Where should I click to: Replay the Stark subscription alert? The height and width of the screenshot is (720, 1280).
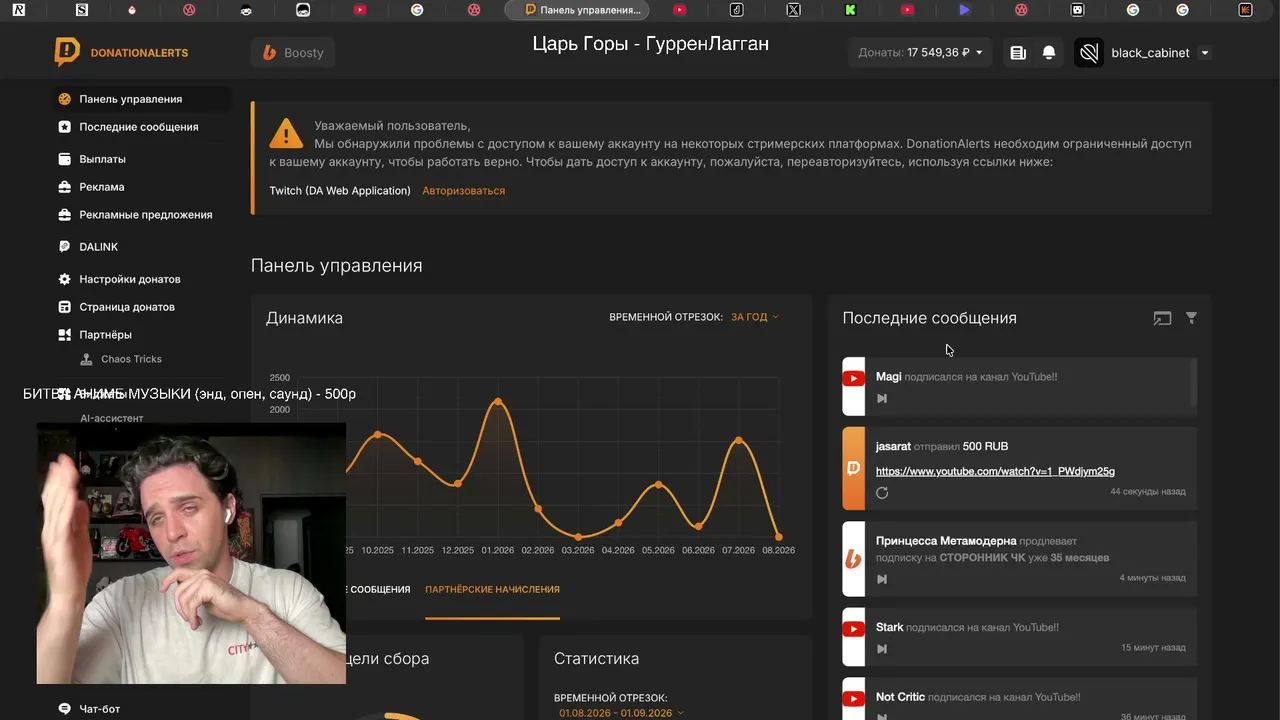tap(882, 649)
